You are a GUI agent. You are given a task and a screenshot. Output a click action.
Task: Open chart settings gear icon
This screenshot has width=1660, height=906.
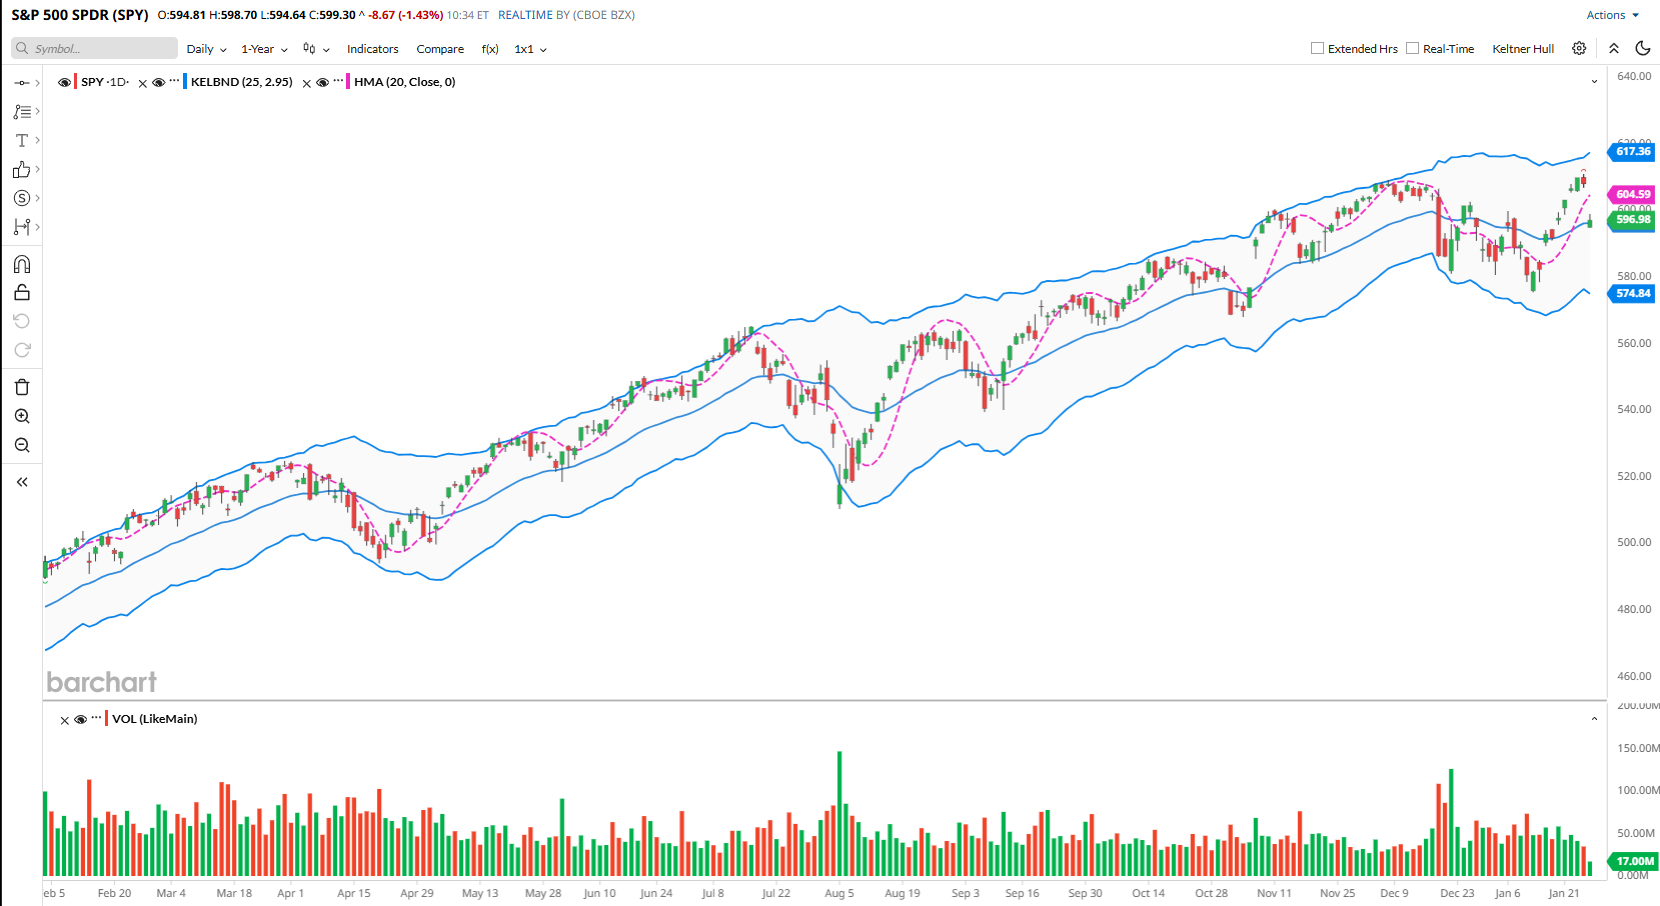pos(1579,48)
